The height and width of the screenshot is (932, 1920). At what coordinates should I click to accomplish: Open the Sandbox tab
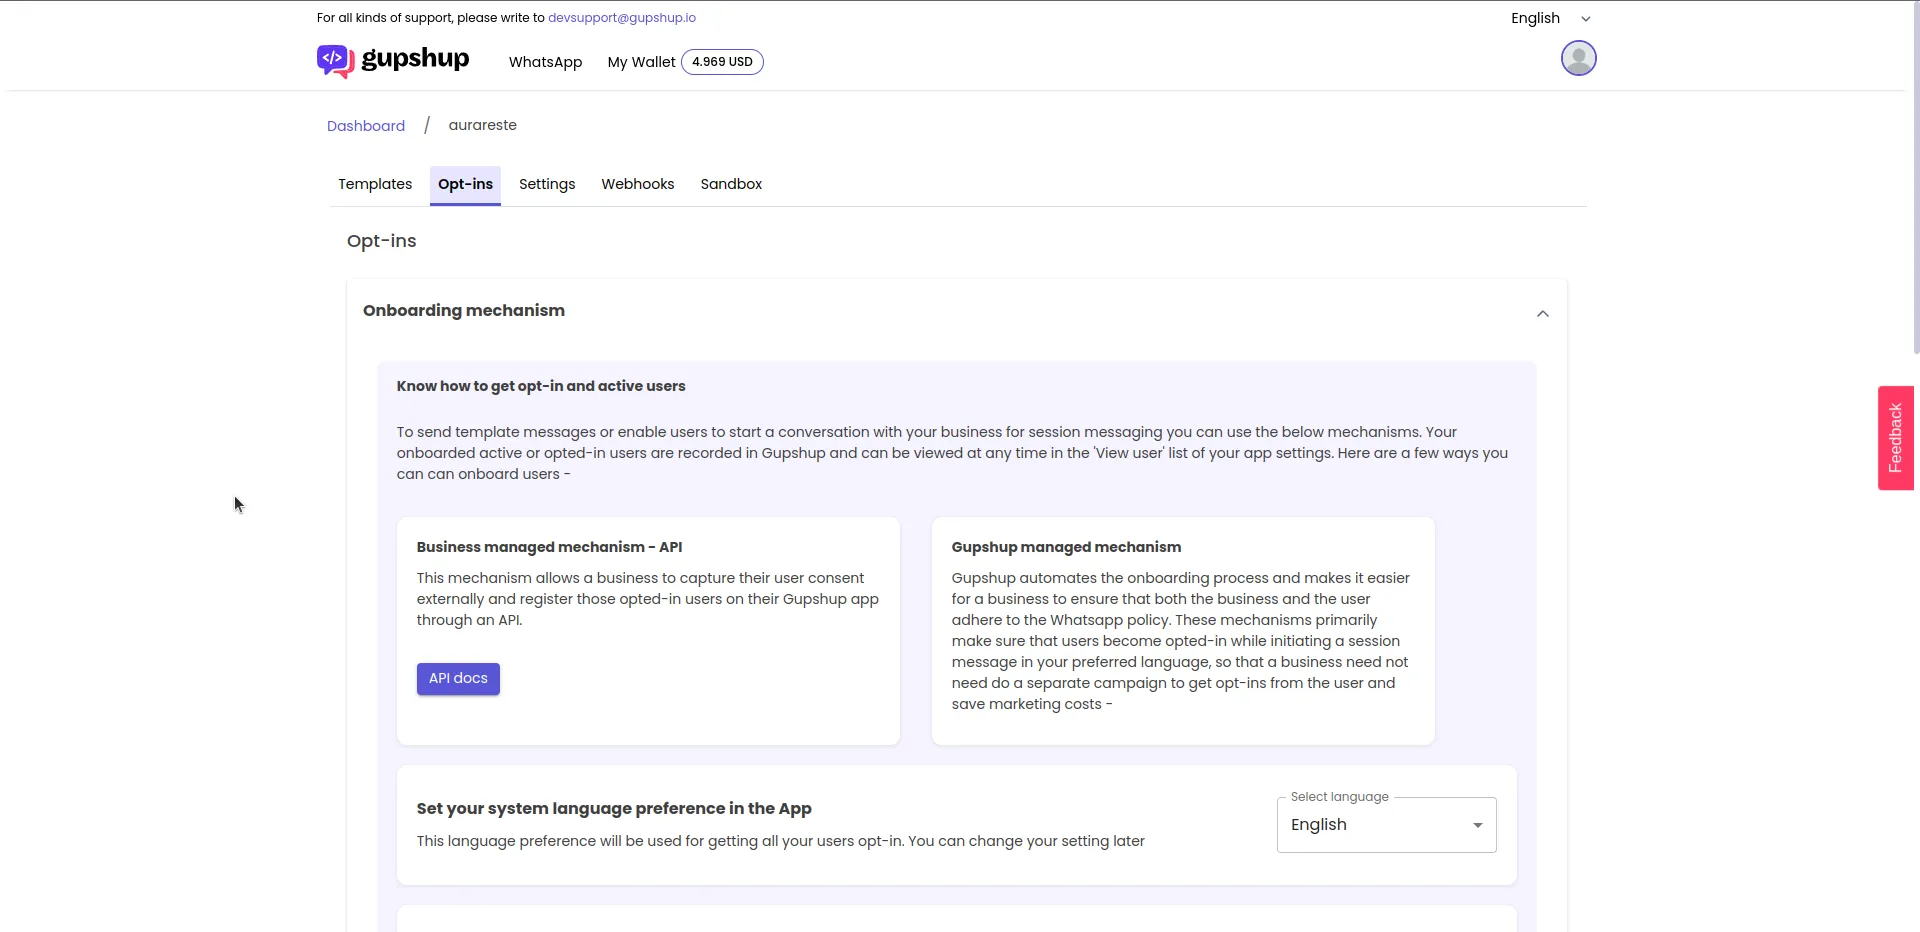[x=731, y=184]
